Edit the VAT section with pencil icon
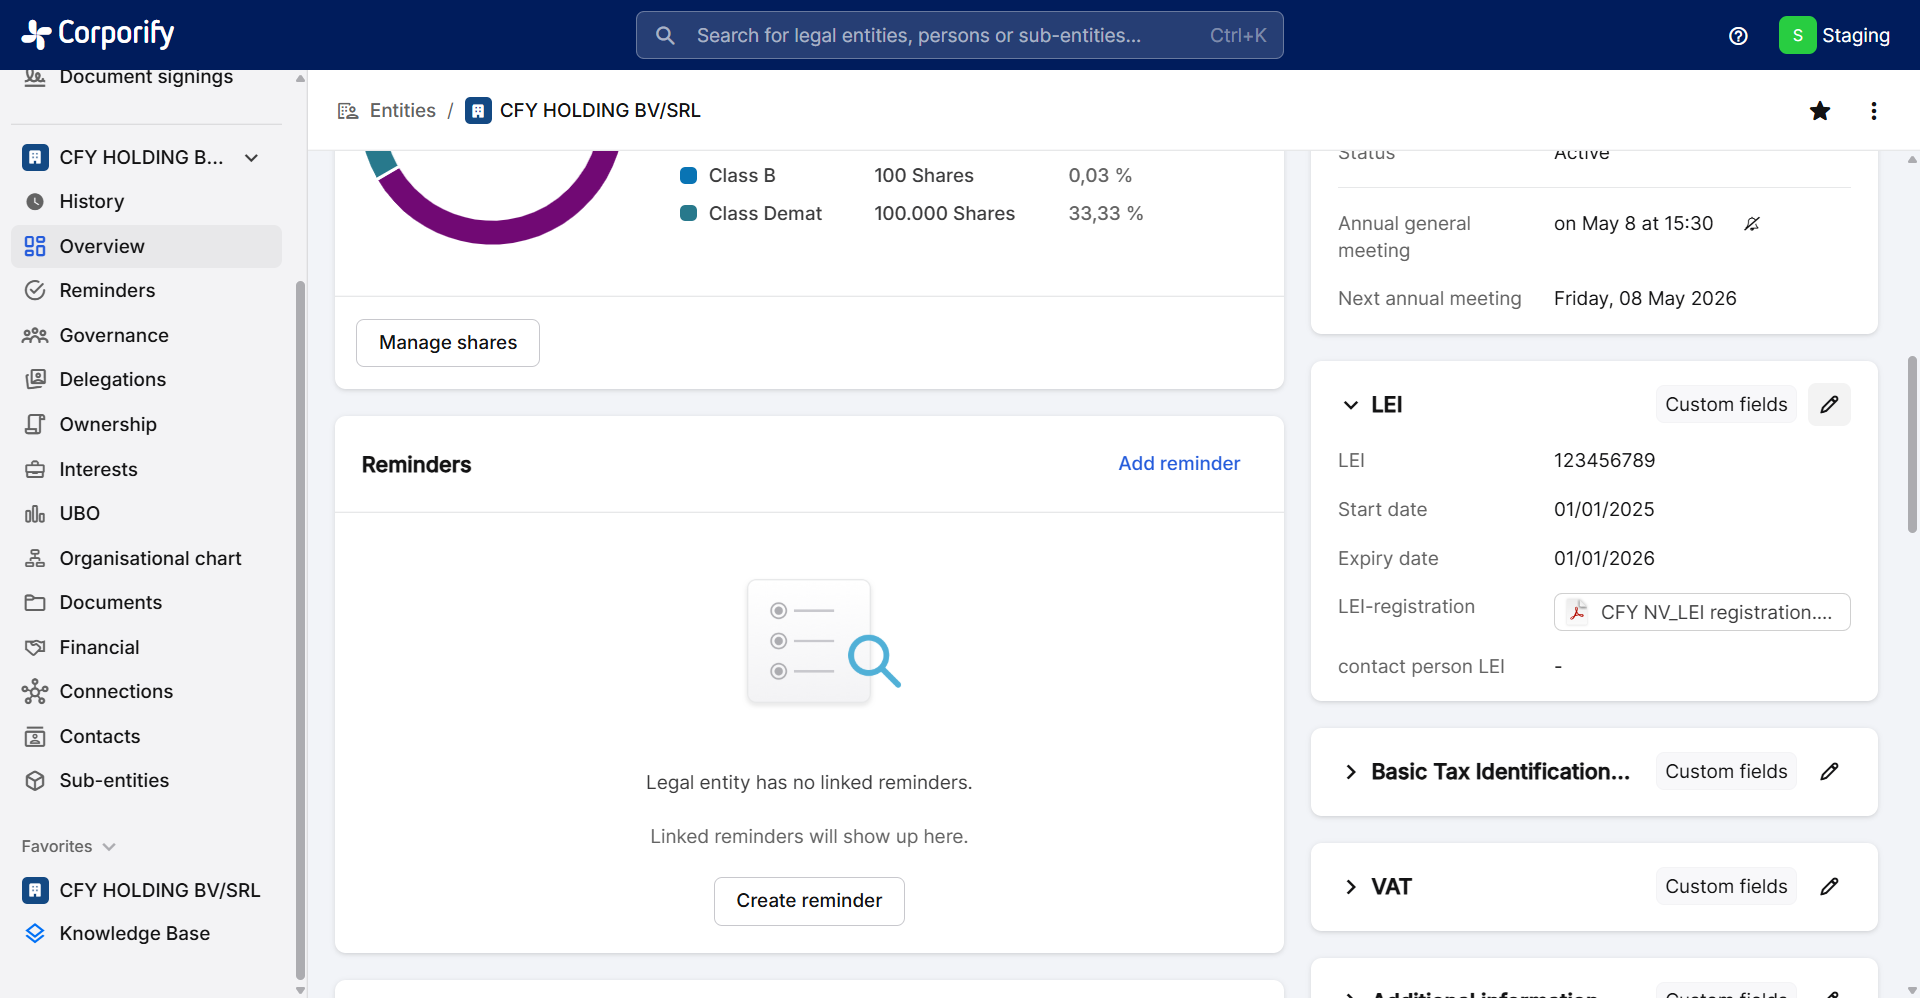Viewport: 1920px width, 998px height. [x=1829, y=886]
